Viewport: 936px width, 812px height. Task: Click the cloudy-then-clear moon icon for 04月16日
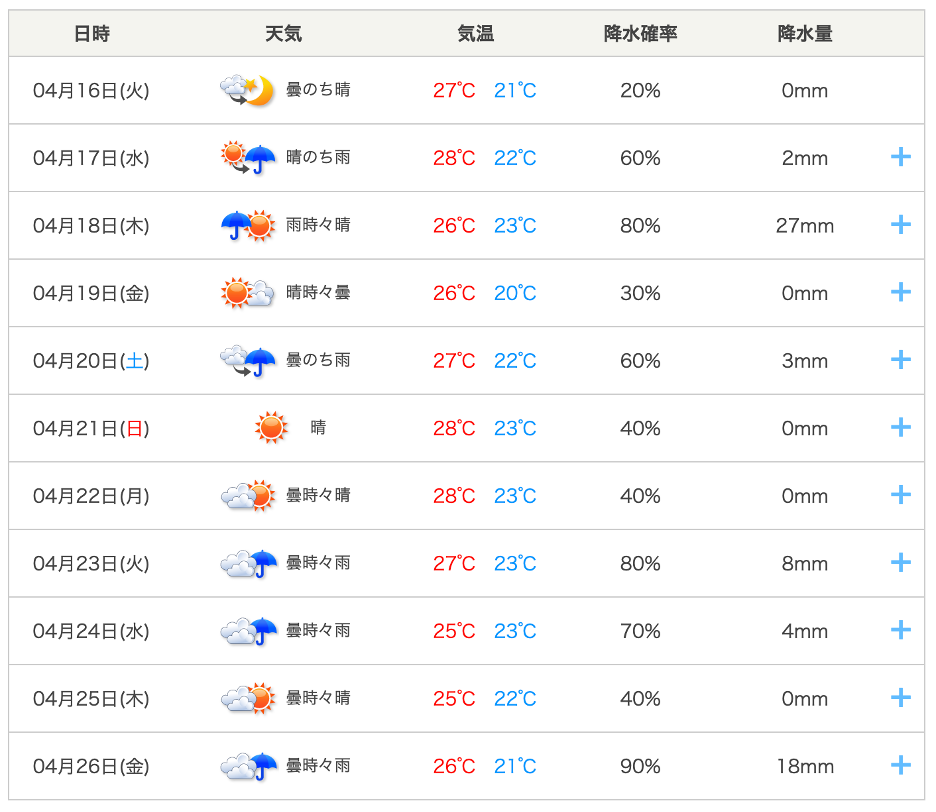pyautogui.click(x=247, y=91)
